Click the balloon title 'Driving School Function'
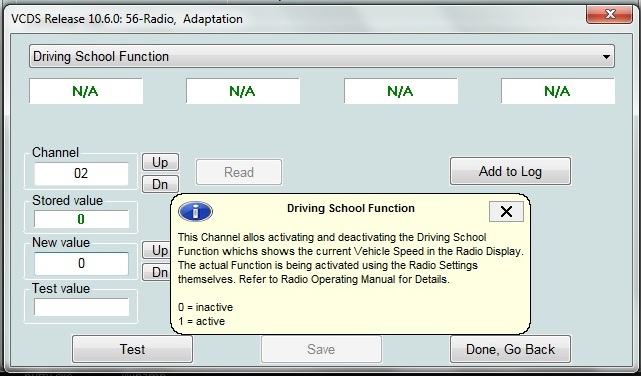 (351, 208)
